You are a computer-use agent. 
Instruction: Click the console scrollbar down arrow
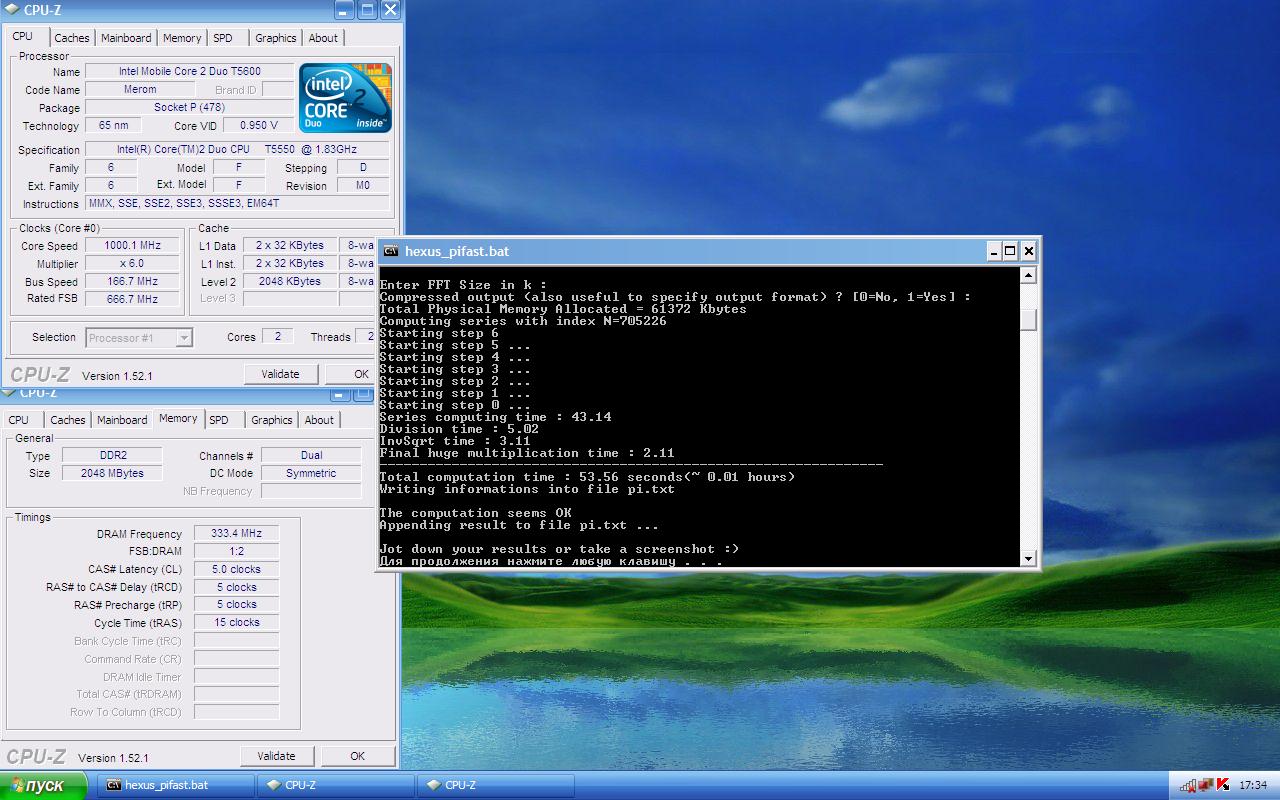coord(1028,558)
